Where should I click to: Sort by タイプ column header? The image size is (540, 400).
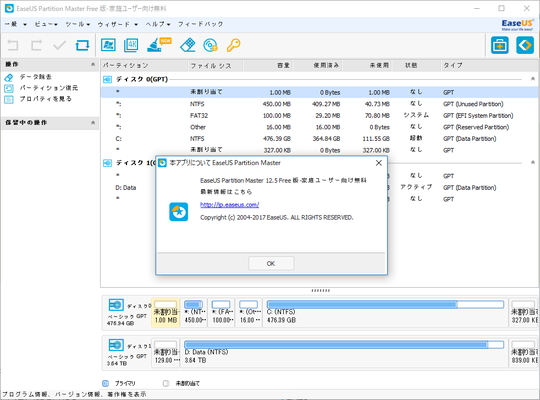click(489, 65)
